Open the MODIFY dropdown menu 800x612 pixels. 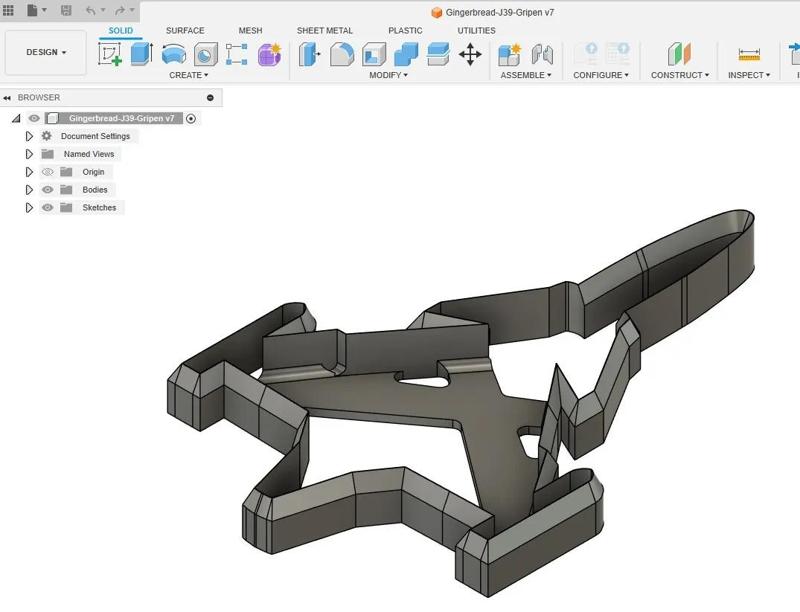390,74
